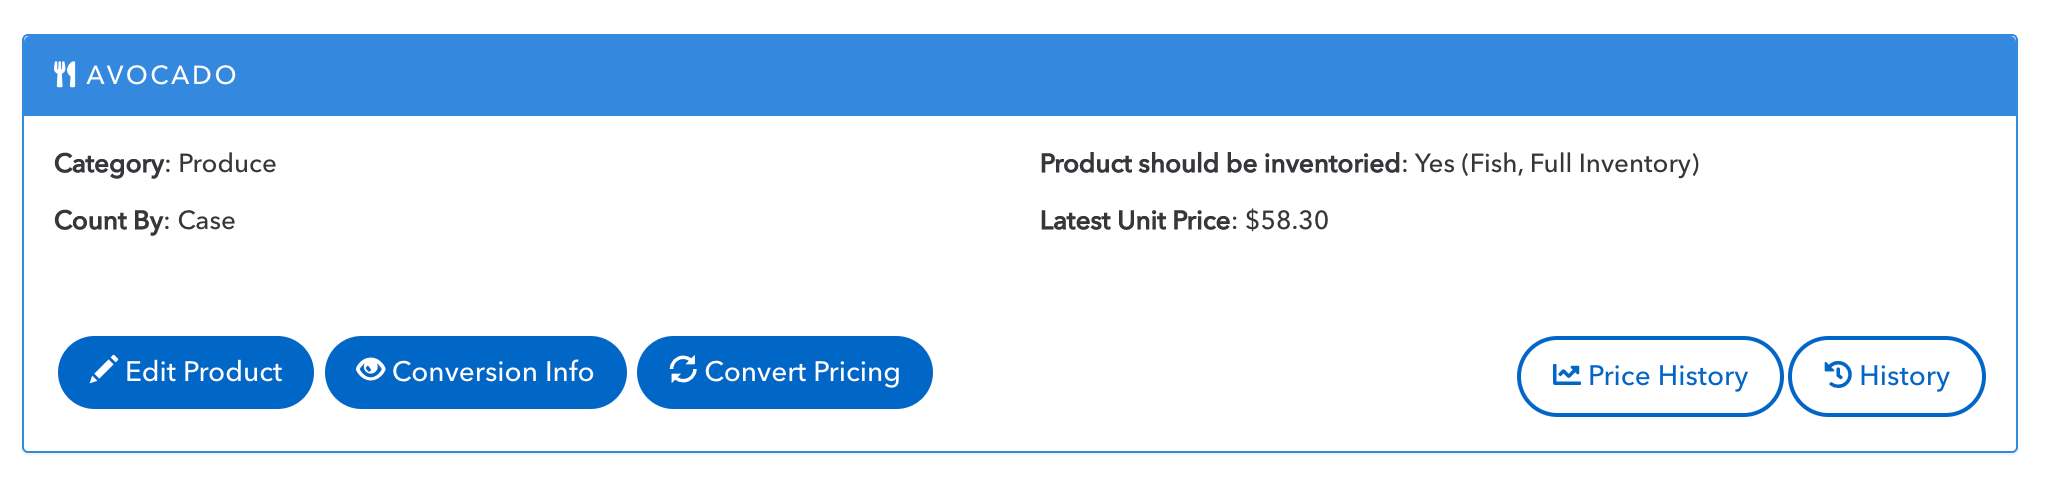Click the AVOCADO header title
The width and height of the screenshot is (2050, 486).
pyautogui.click(x=162, y=75)
